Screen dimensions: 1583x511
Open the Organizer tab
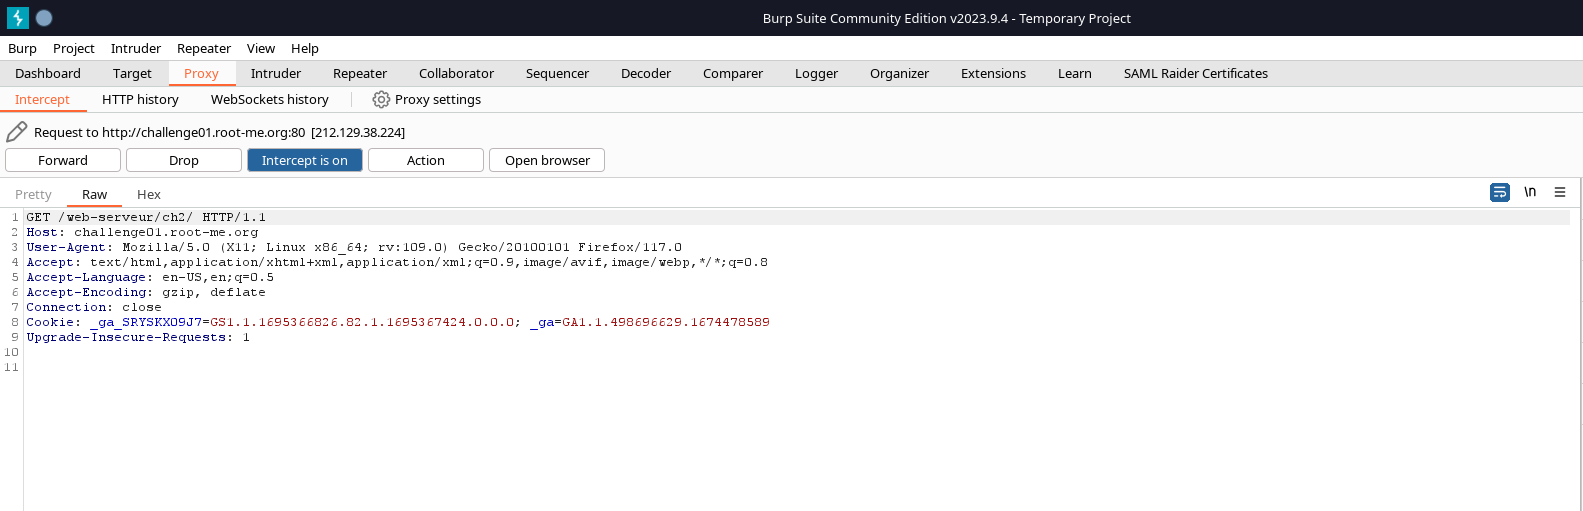[x=899, y=73]
